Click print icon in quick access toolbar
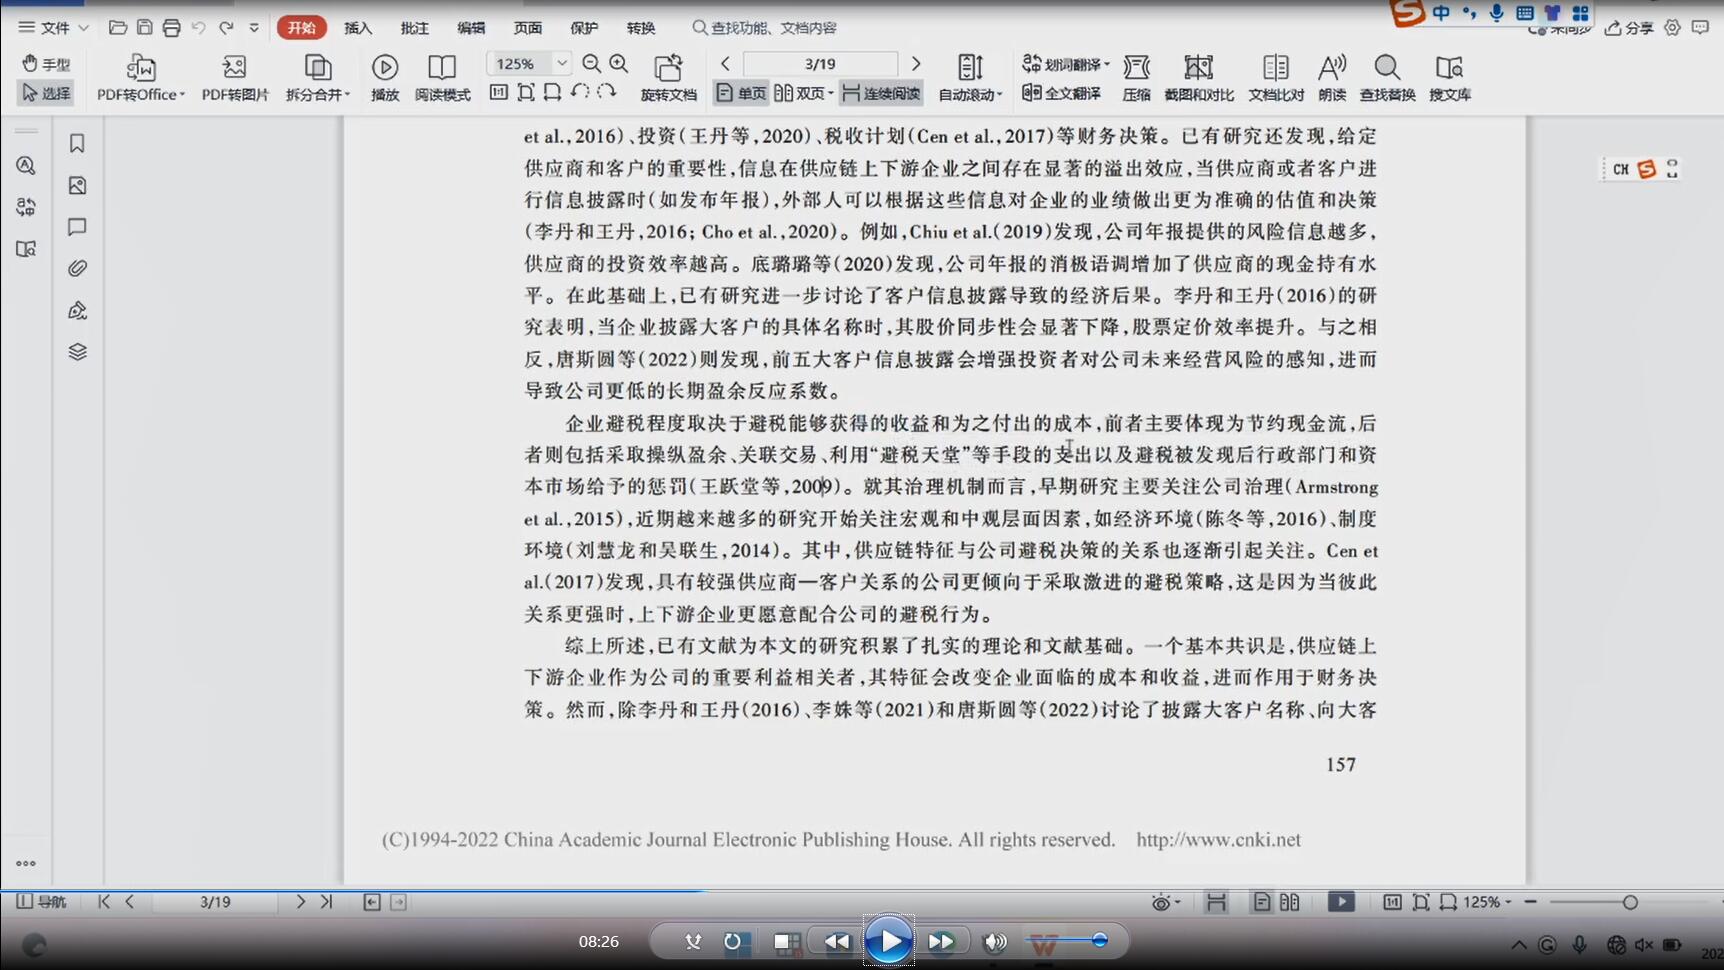1724x970 pixels. coord(171,28)
